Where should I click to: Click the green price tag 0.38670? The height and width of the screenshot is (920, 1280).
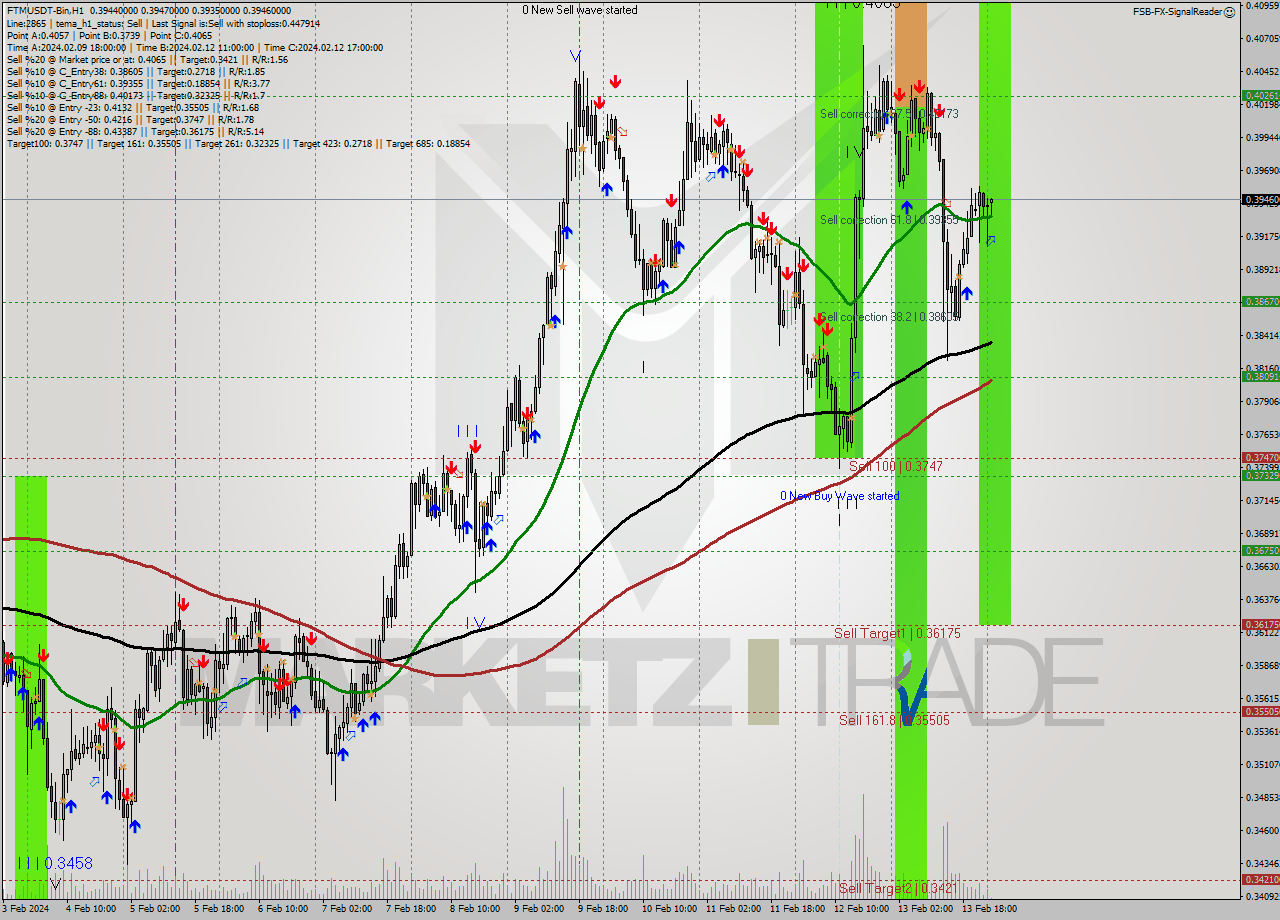tap(1261, 301)
